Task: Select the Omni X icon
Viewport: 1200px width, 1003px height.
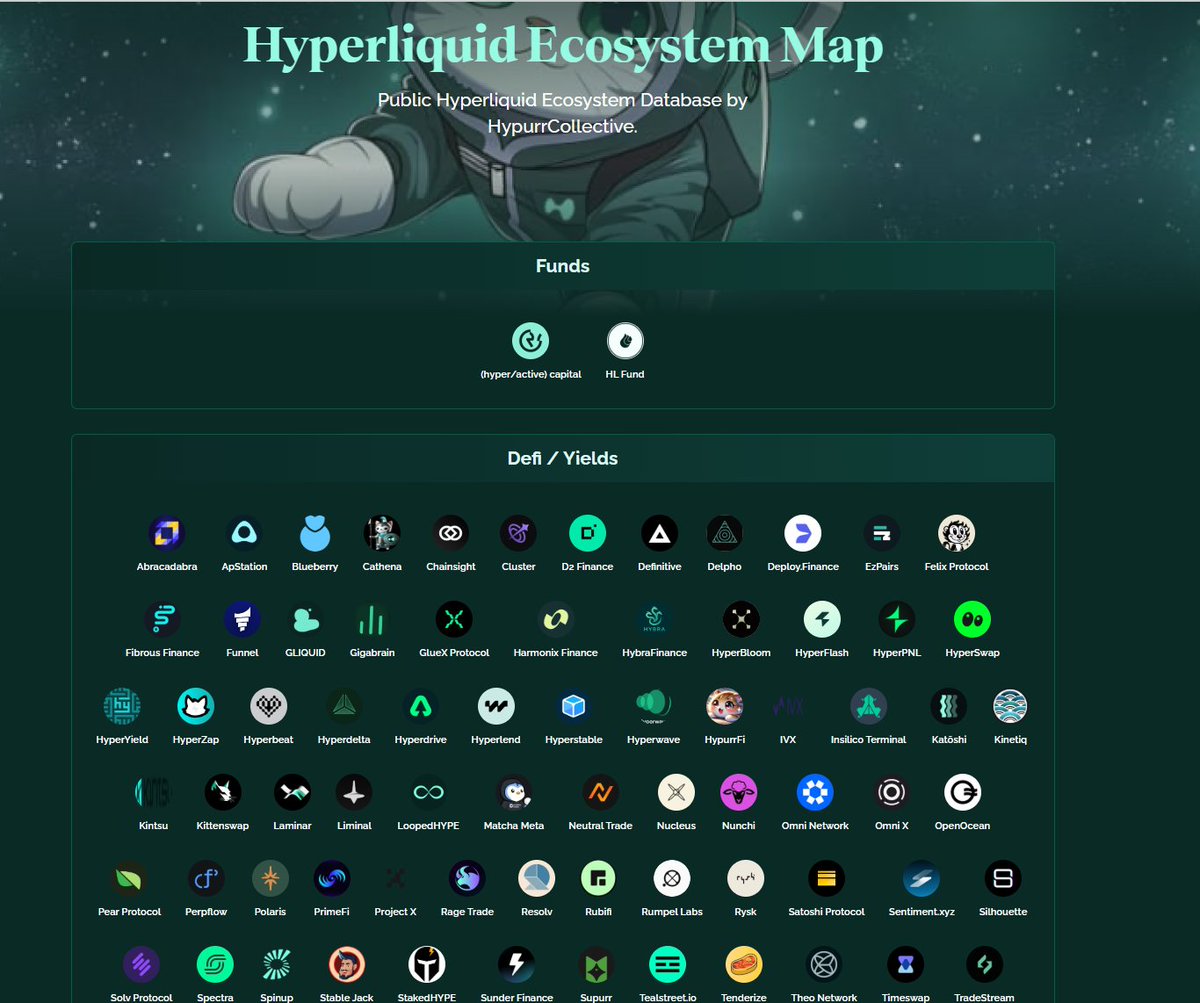Action: (891, 793)
